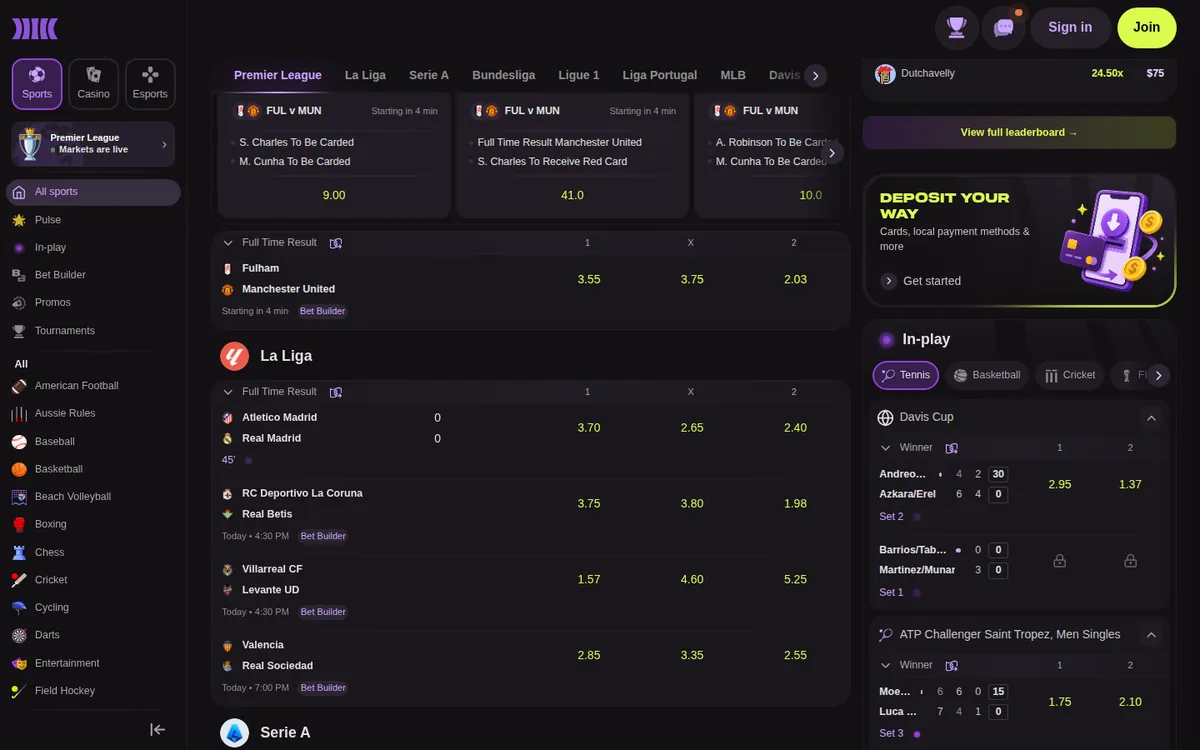Select the Esports section button
Viewport: 1200px width, 750px height.
[150, 84]
